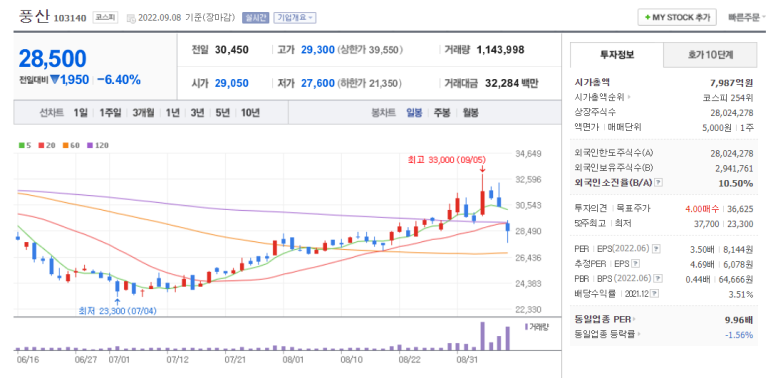Select the 3개월 line chart period
773x378 pixels.
[x=143, y=113]
